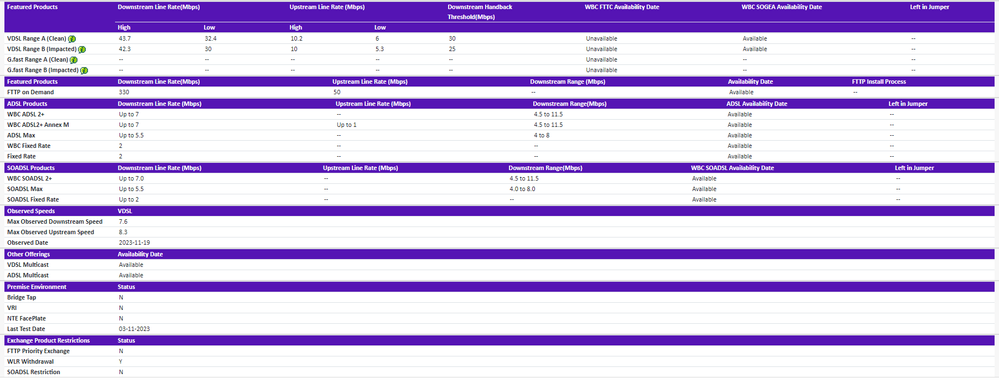Click the WBC SOGEA Availability Date header
Image resolution: width=999 pixels, height=381 pixels.
click(x=782, y=7)
